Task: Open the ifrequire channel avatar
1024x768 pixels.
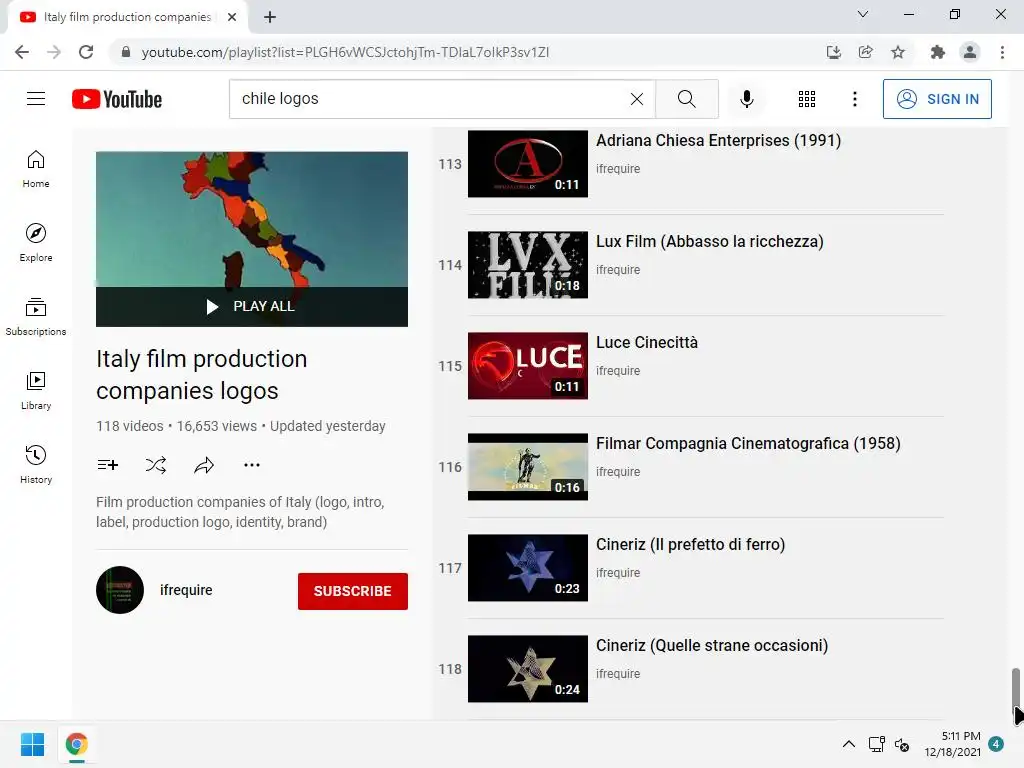Action: [120, 590]
